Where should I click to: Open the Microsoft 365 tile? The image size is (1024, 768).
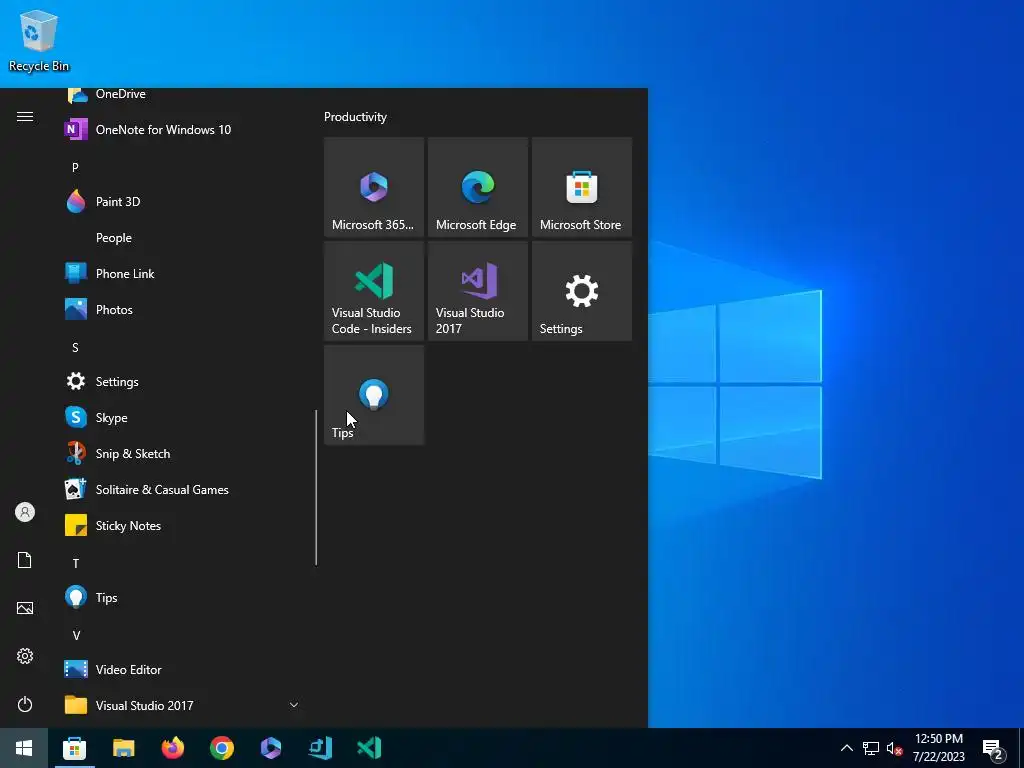point(374,187)
